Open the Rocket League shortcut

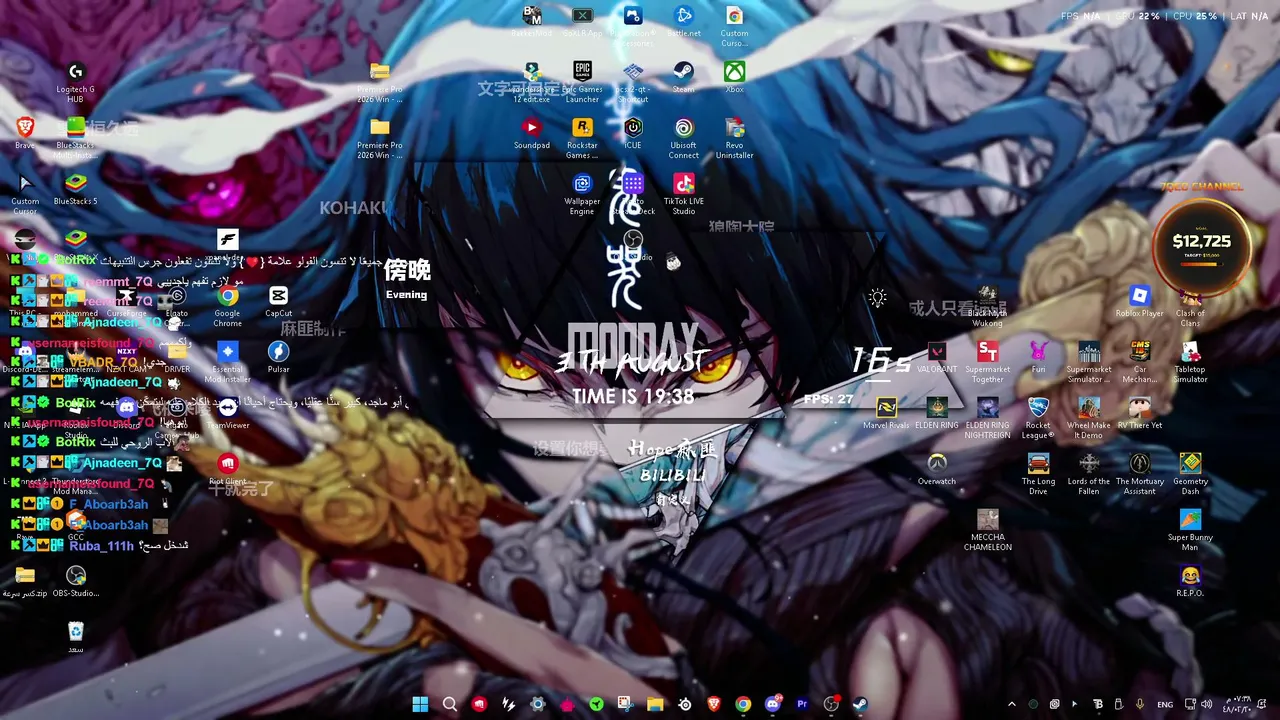point(1038,418)
